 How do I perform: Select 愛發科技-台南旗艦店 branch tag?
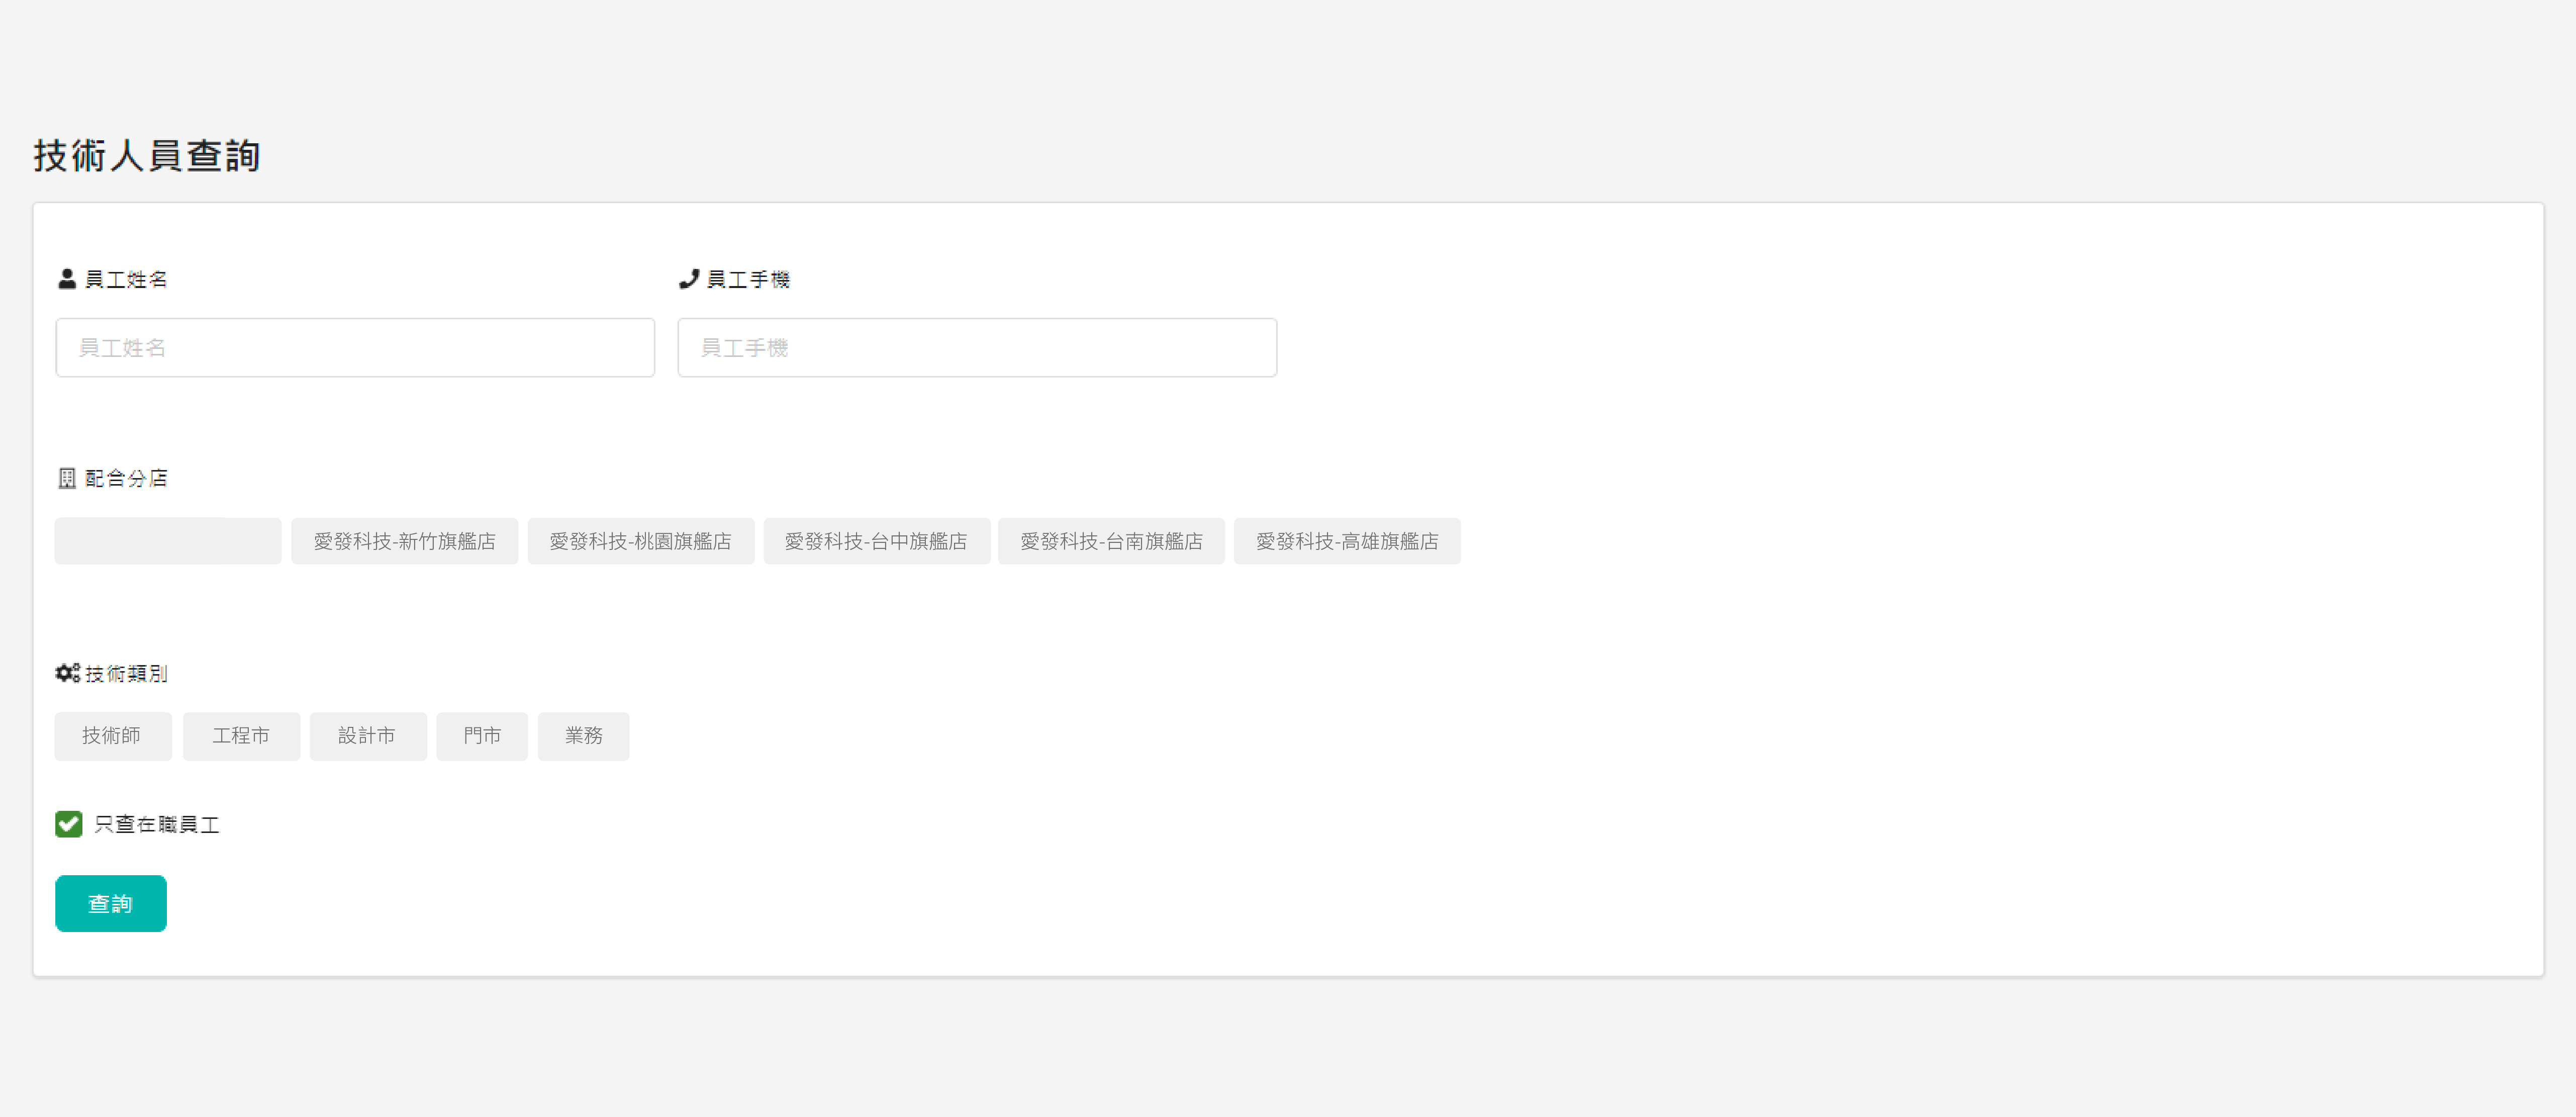(x=1112, y=541)
